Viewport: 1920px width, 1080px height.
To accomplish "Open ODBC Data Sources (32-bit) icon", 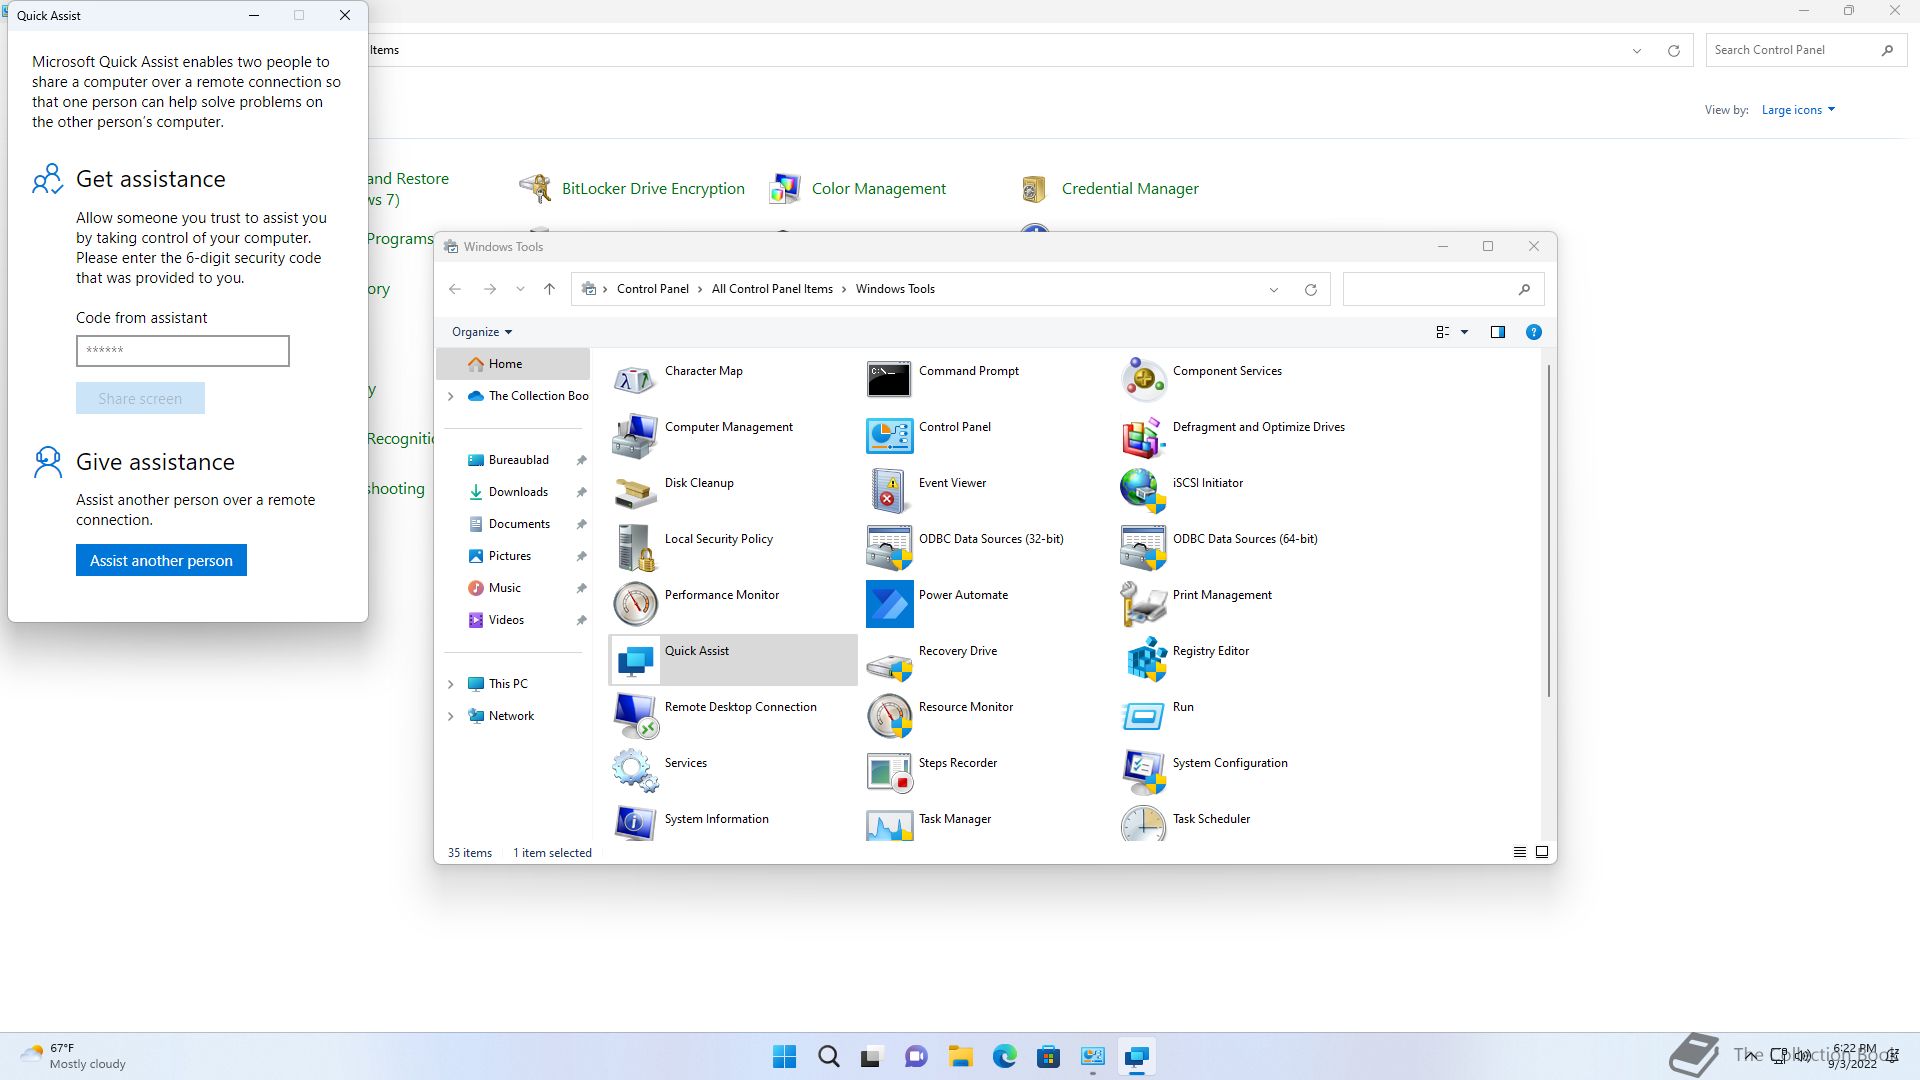I will [889, 548].
